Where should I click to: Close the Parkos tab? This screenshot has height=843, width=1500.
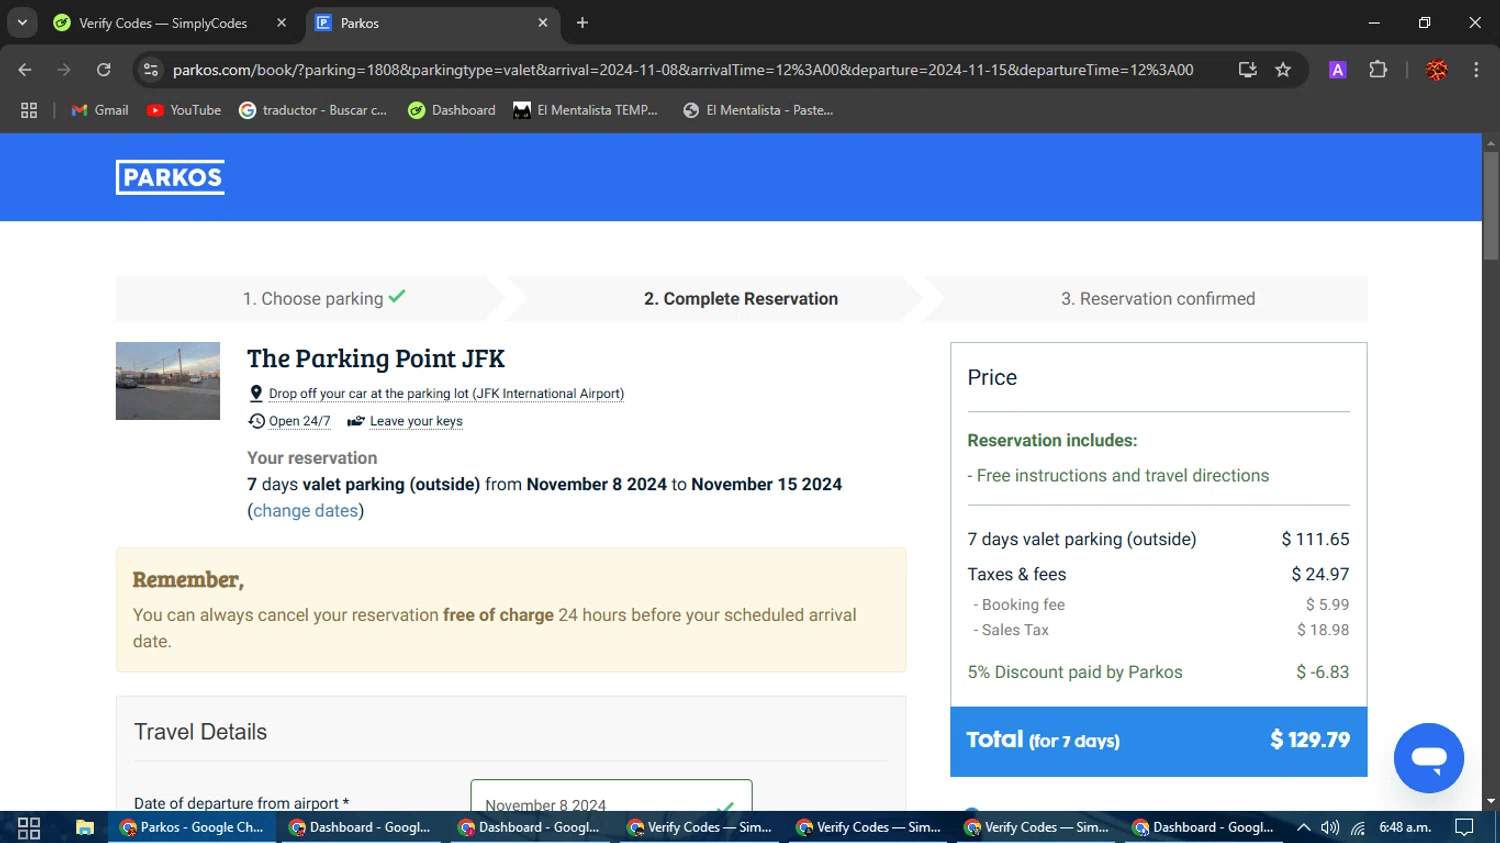543,23
